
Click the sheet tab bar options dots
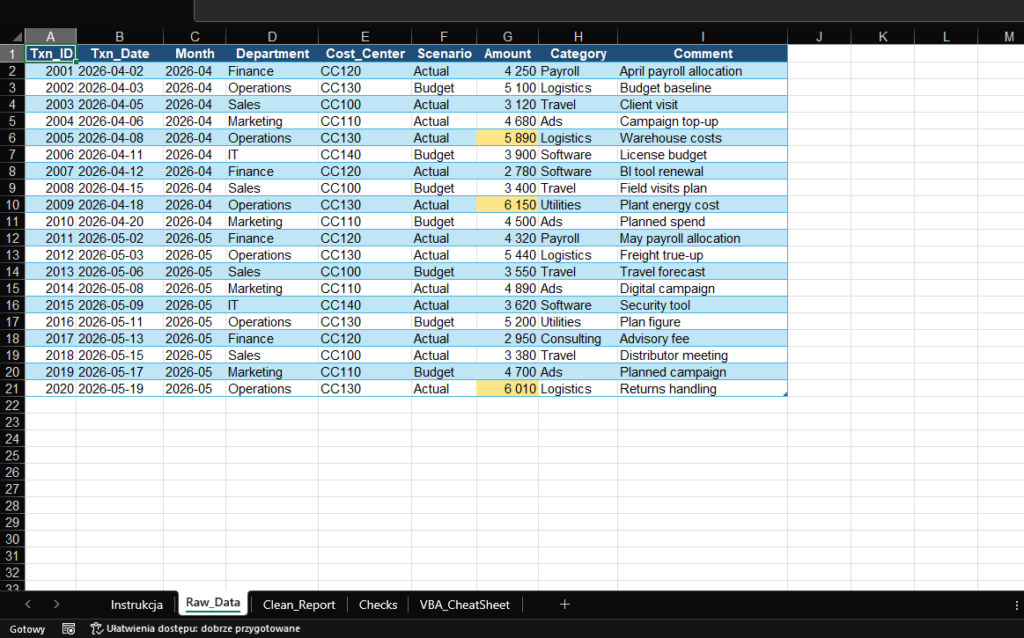pyautogui.click(x=1016, y=604)
